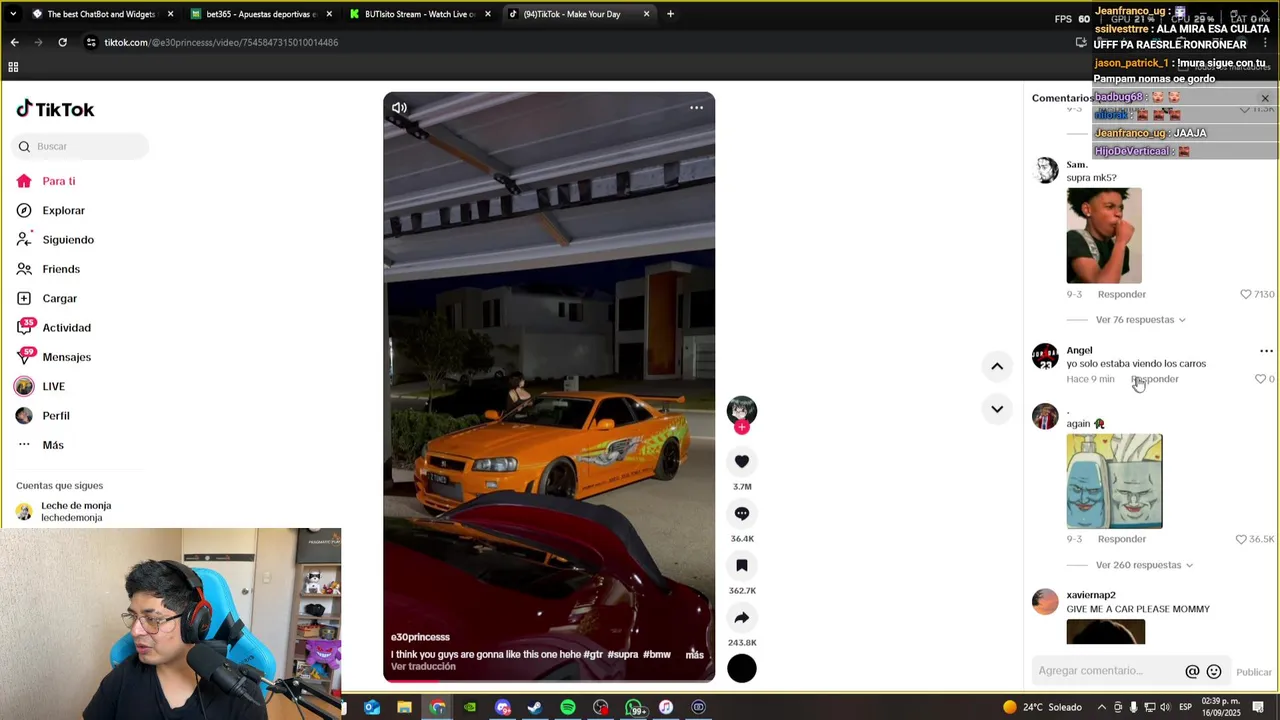Open Sam's comment image thumbnail
Image resolution: width=1280 pixels, height=720 pixels.
pyautogui.click(x=1104, y=236)
